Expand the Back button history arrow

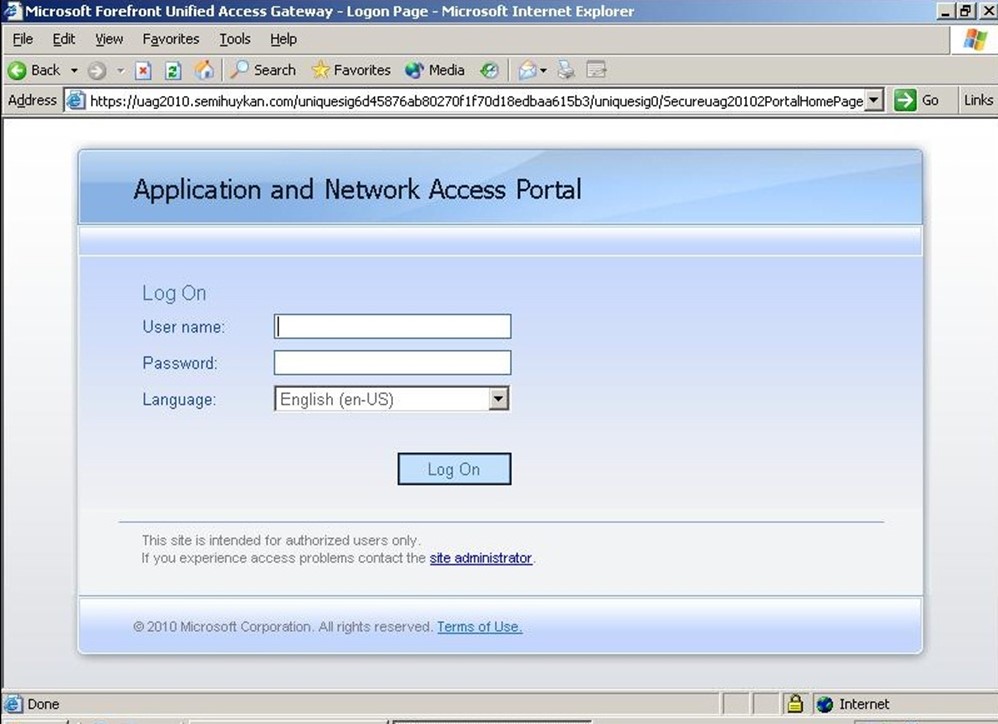[x=74, y=70]
